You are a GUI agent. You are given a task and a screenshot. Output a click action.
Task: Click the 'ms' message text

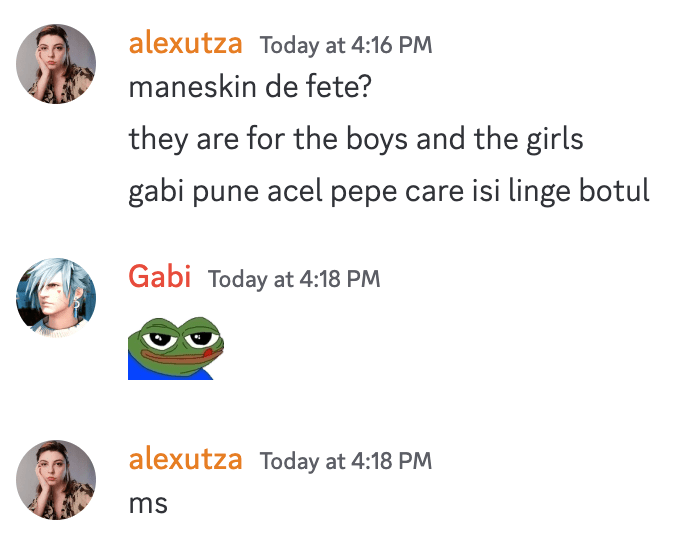(x=148, y=503)
